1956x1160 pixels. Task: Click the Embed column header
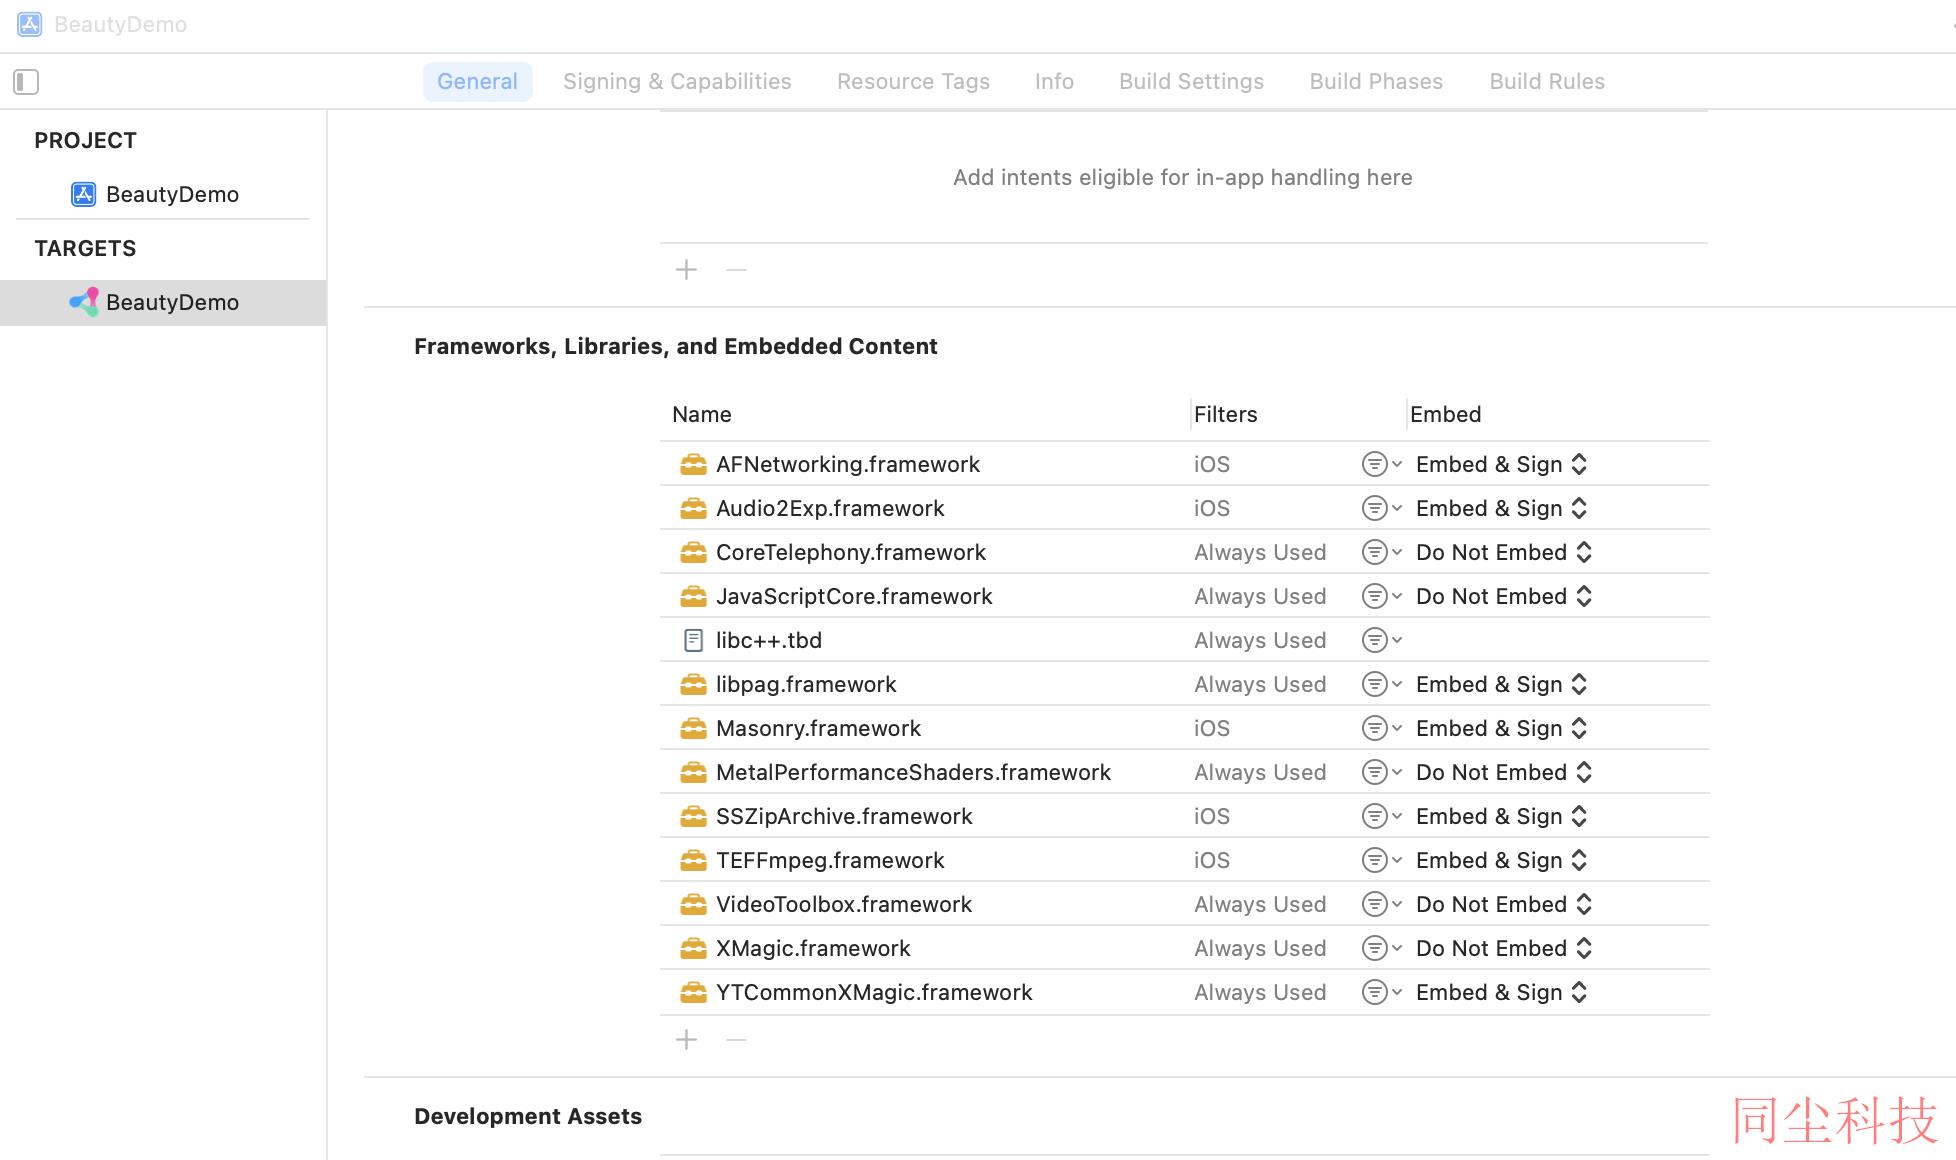pyautogui.click(x=1445, y=414)
